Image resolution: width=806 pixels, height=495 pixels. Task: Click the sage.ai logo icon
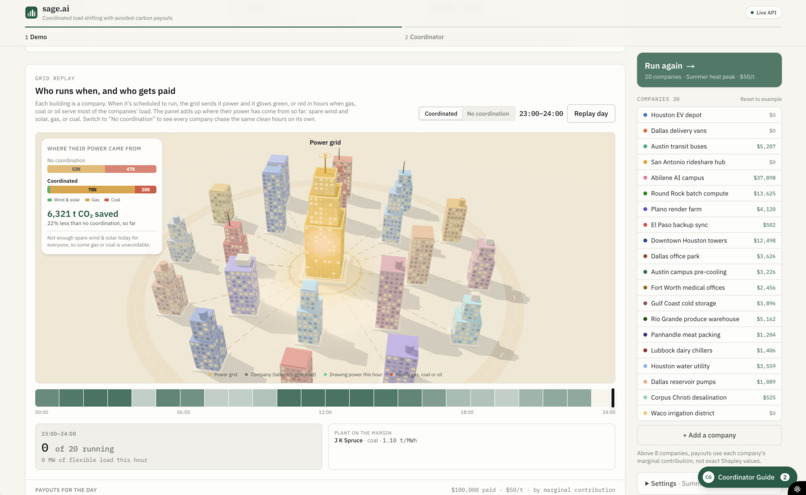[x=31, y=12]
